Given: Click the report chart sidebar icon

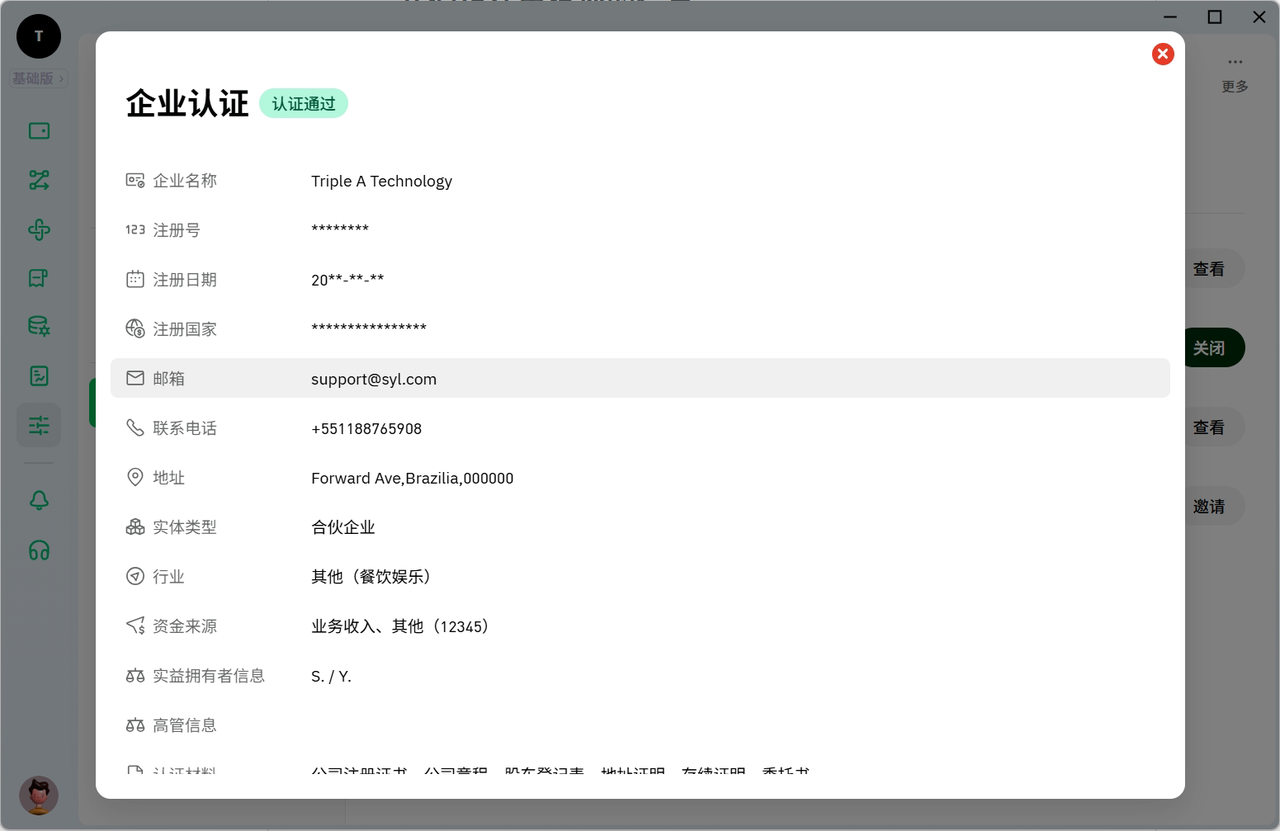Looking at the screenshot, I should [39, 376].
